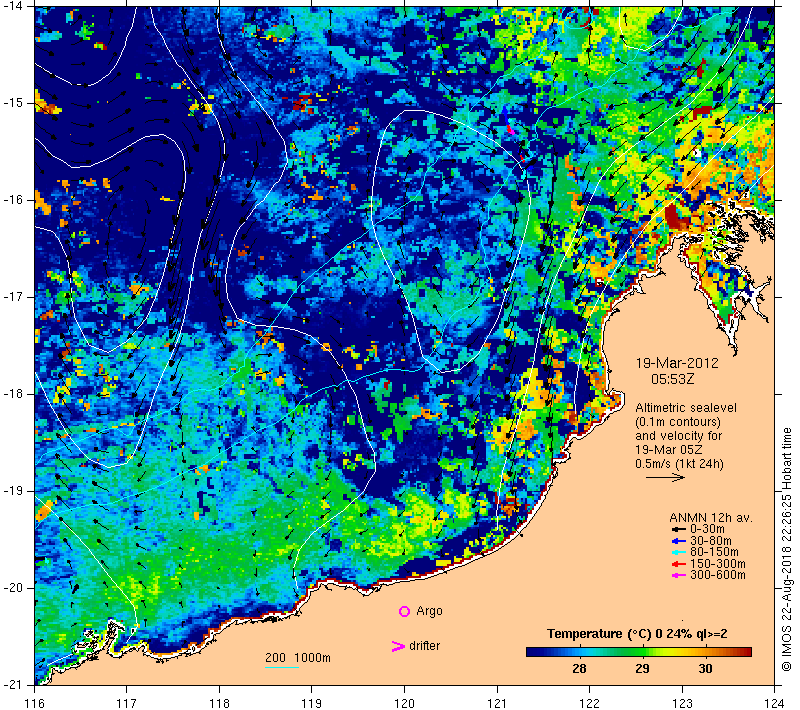Click the 117 longitude axis label
Image resolution: width=800 pixels, height=710 pixels.
point(127,703)
